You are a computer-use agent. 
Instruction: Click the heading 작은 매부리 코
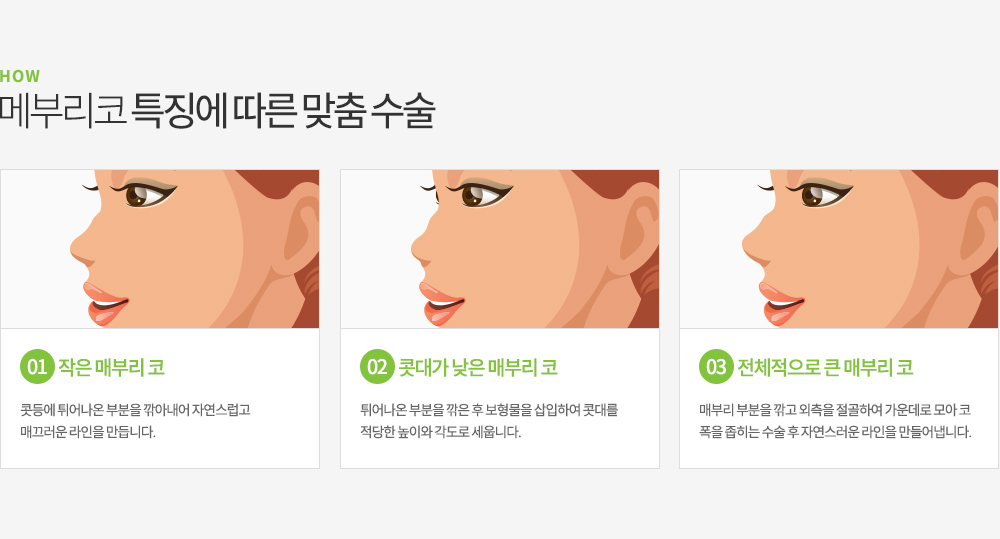tap(112, 367)
